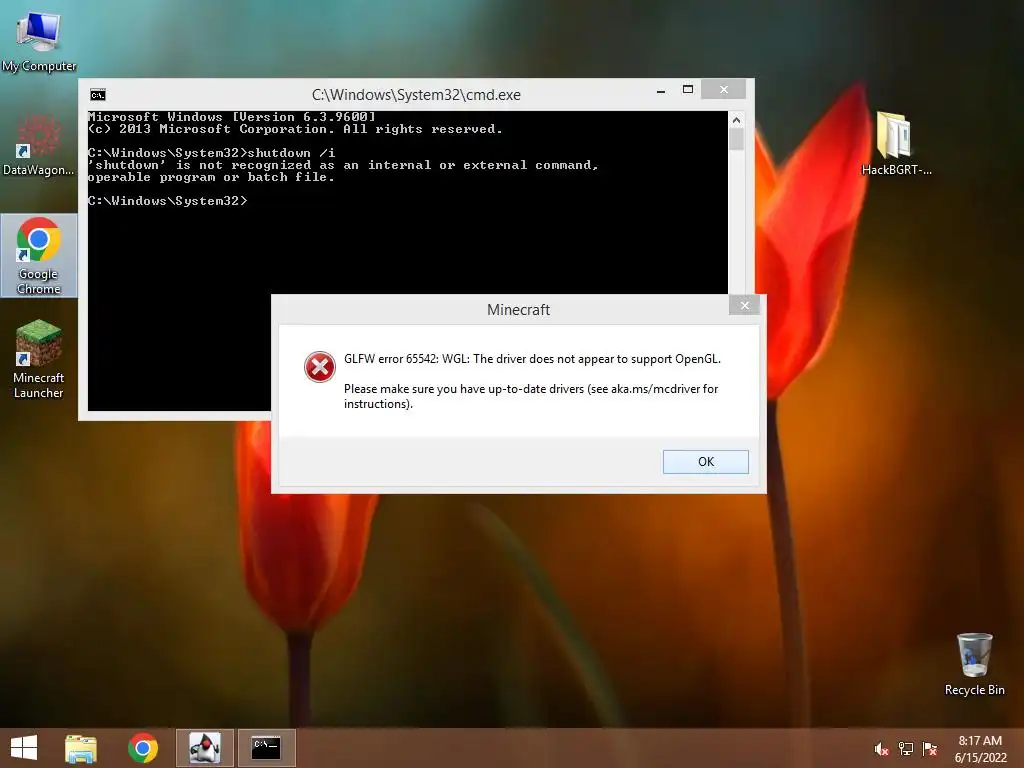Open File Explorer from the taskbar
This screenshot has height=768, width=1024.
click(x=81, y=748)
